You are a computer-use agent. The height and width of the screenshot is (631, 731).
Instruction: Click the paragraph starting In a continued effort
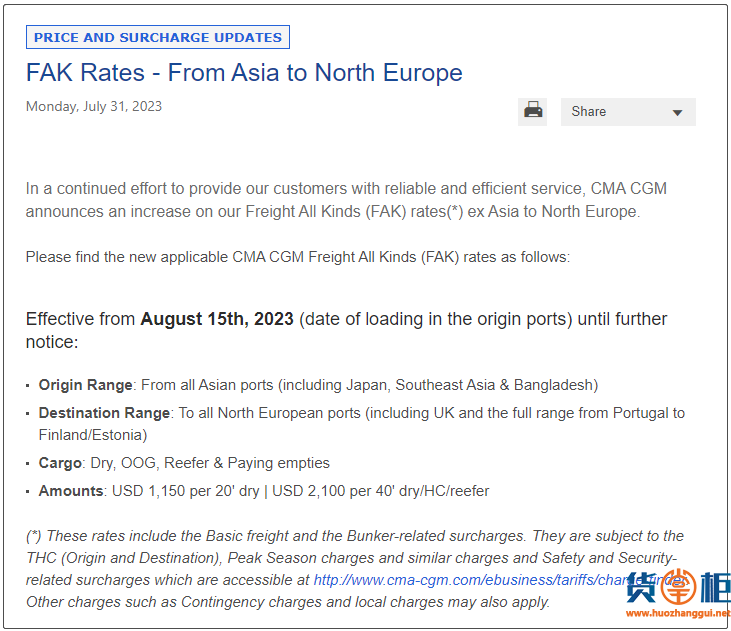[x=346, y=200]
